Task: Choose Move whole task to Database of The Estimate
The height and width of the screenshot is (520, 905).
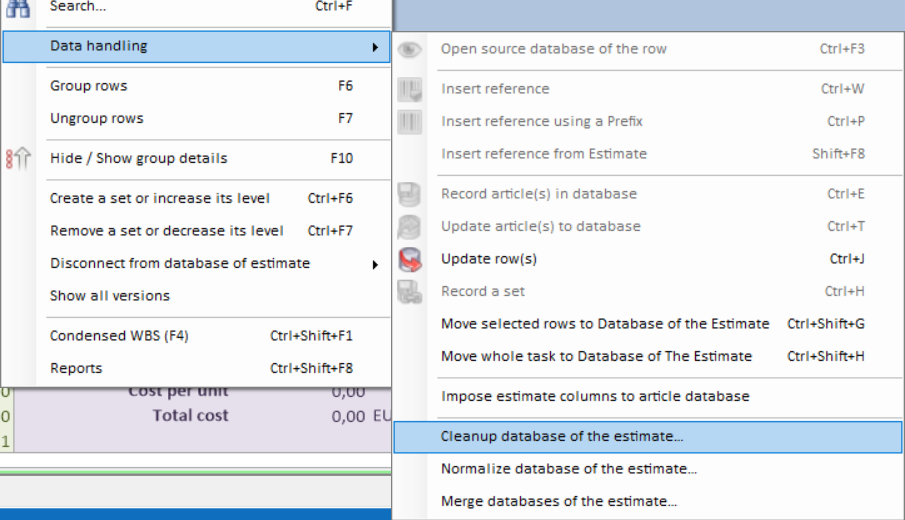Action: pyautogui.click(x=596, y=357)
